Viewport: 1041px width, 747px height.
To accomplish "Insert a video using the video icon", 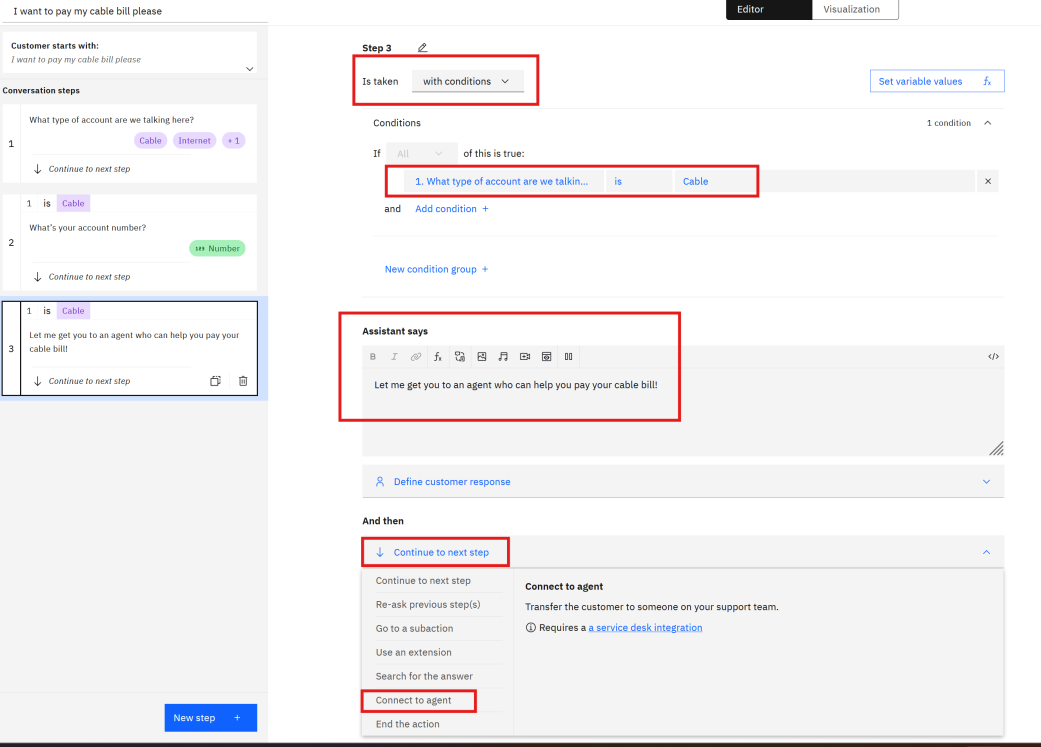I will tap(525, 357).
